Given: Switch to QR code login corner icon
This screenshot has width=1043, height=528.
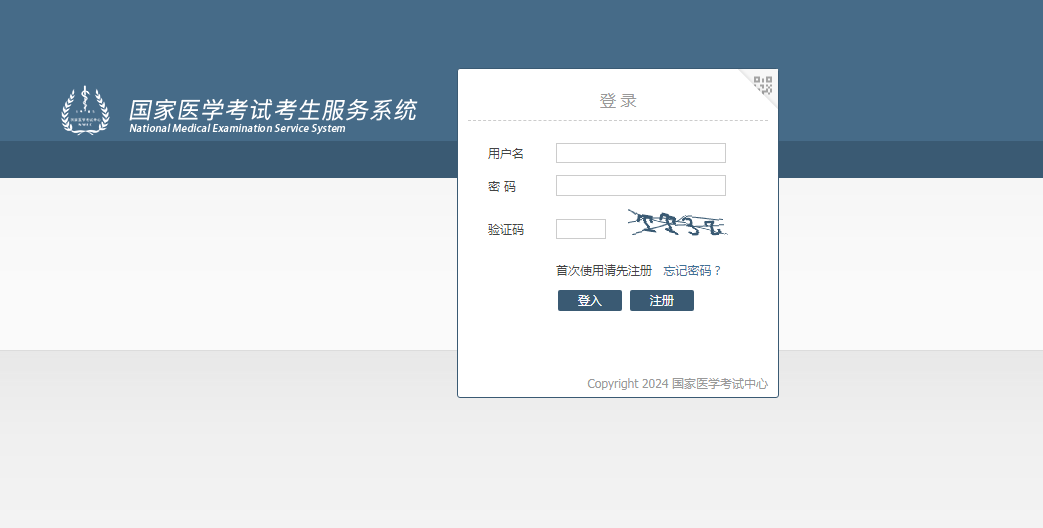Looking at the screenshot, I should tap(763, 85).
